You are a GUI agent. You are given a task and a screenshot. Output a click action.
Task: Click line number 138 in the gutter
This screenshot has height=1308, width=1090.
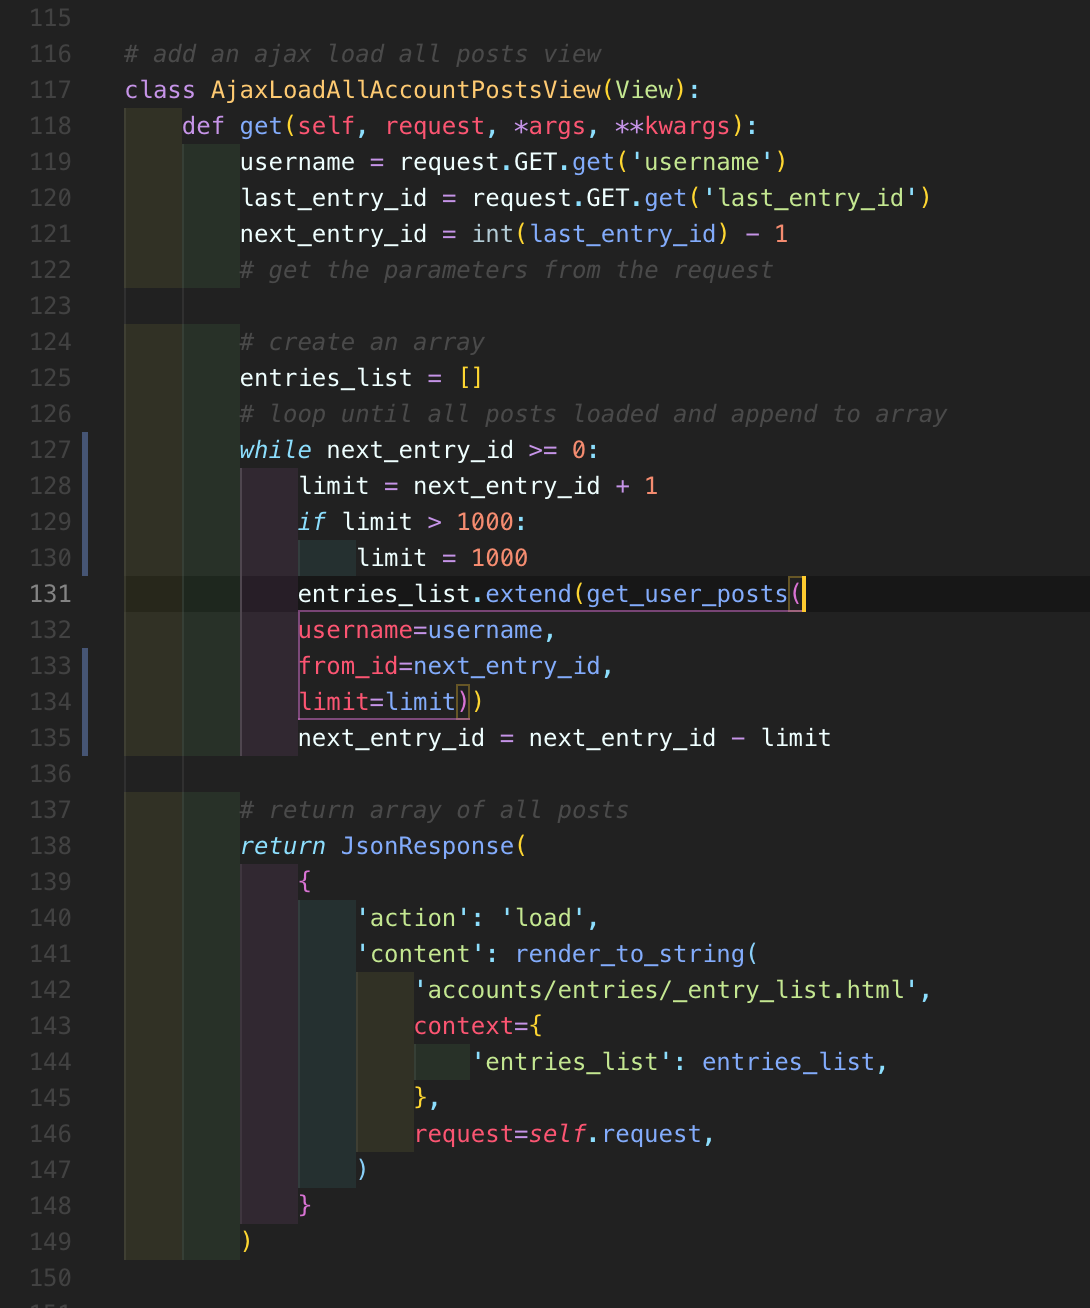50,846
